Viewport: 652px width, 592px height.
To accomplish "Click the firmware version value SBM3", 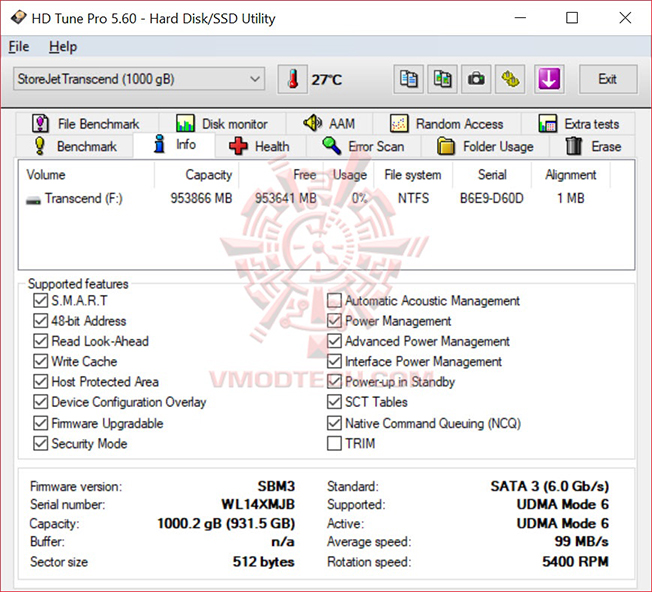I will tap(276, 486).
